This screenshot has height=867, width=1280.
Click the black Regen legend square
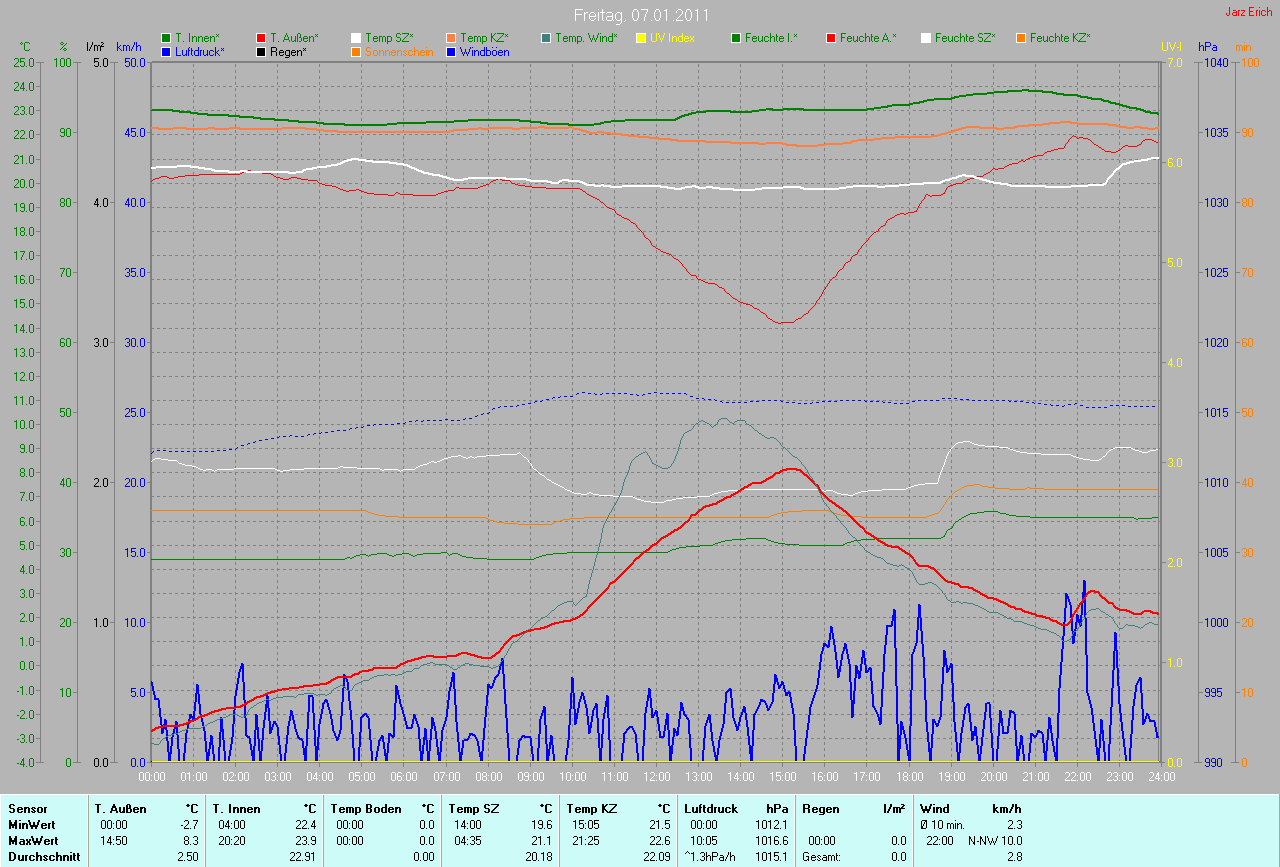point(261,51)
